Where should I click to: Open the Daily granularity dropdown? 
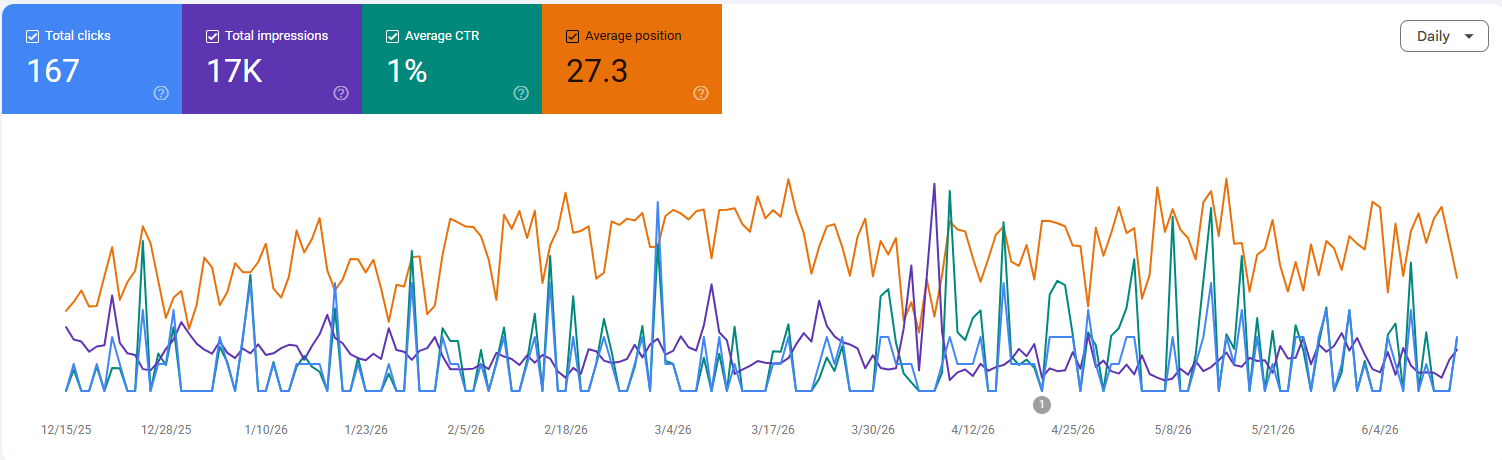coord(1444,36)
